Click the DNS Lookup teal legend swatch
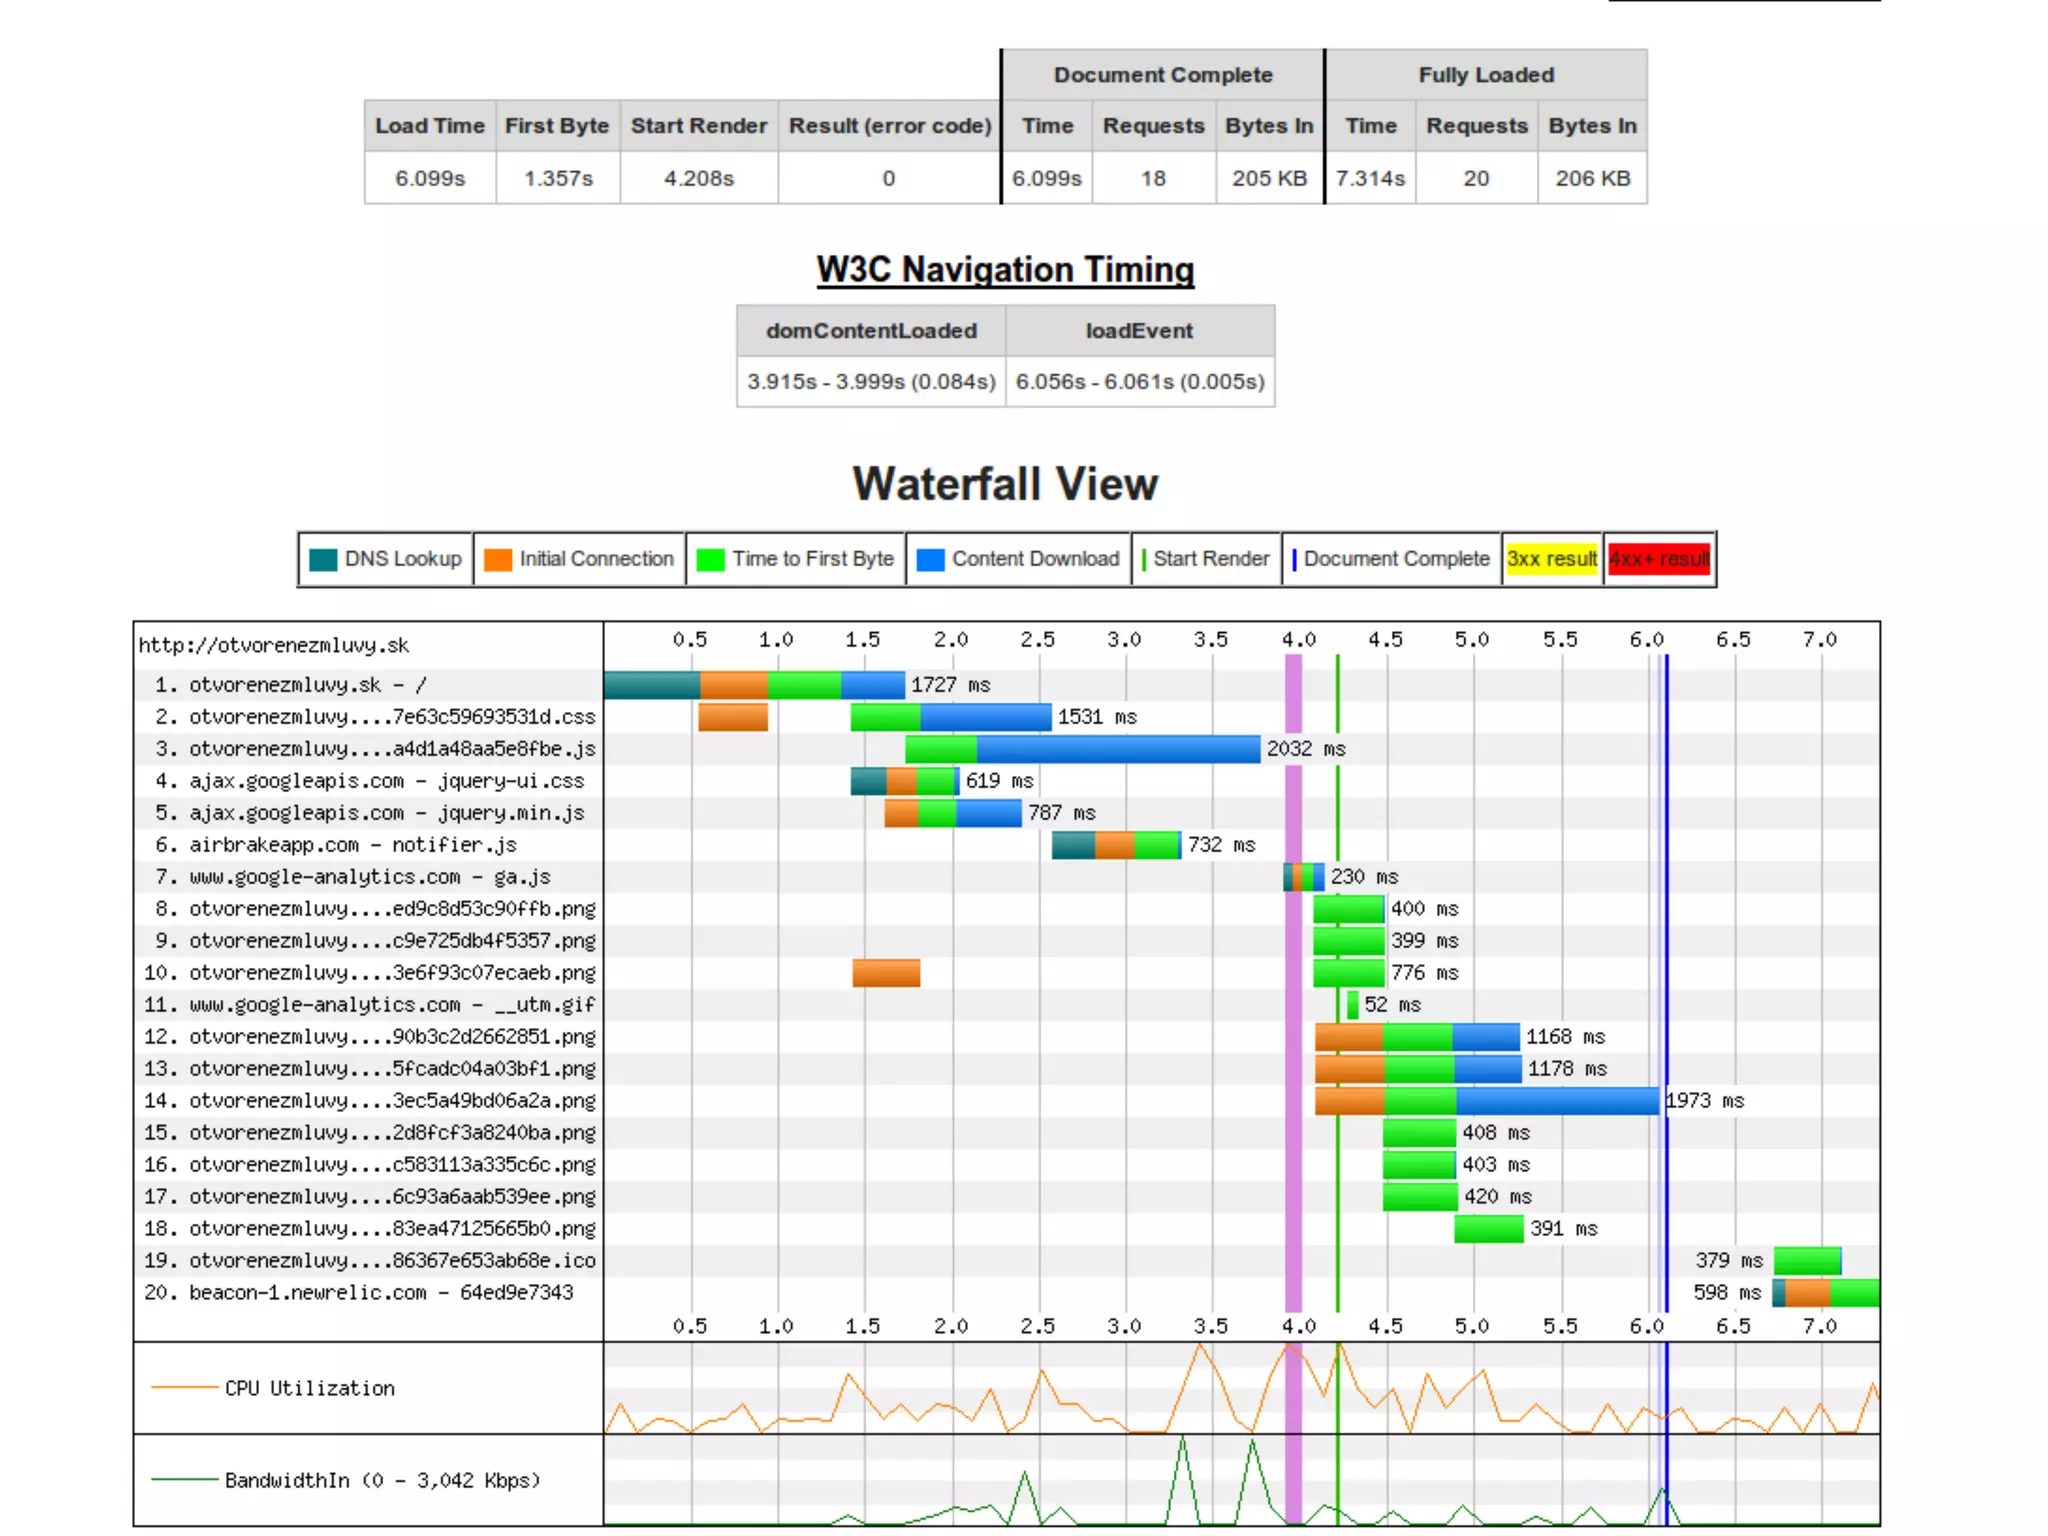 [323, 560]
